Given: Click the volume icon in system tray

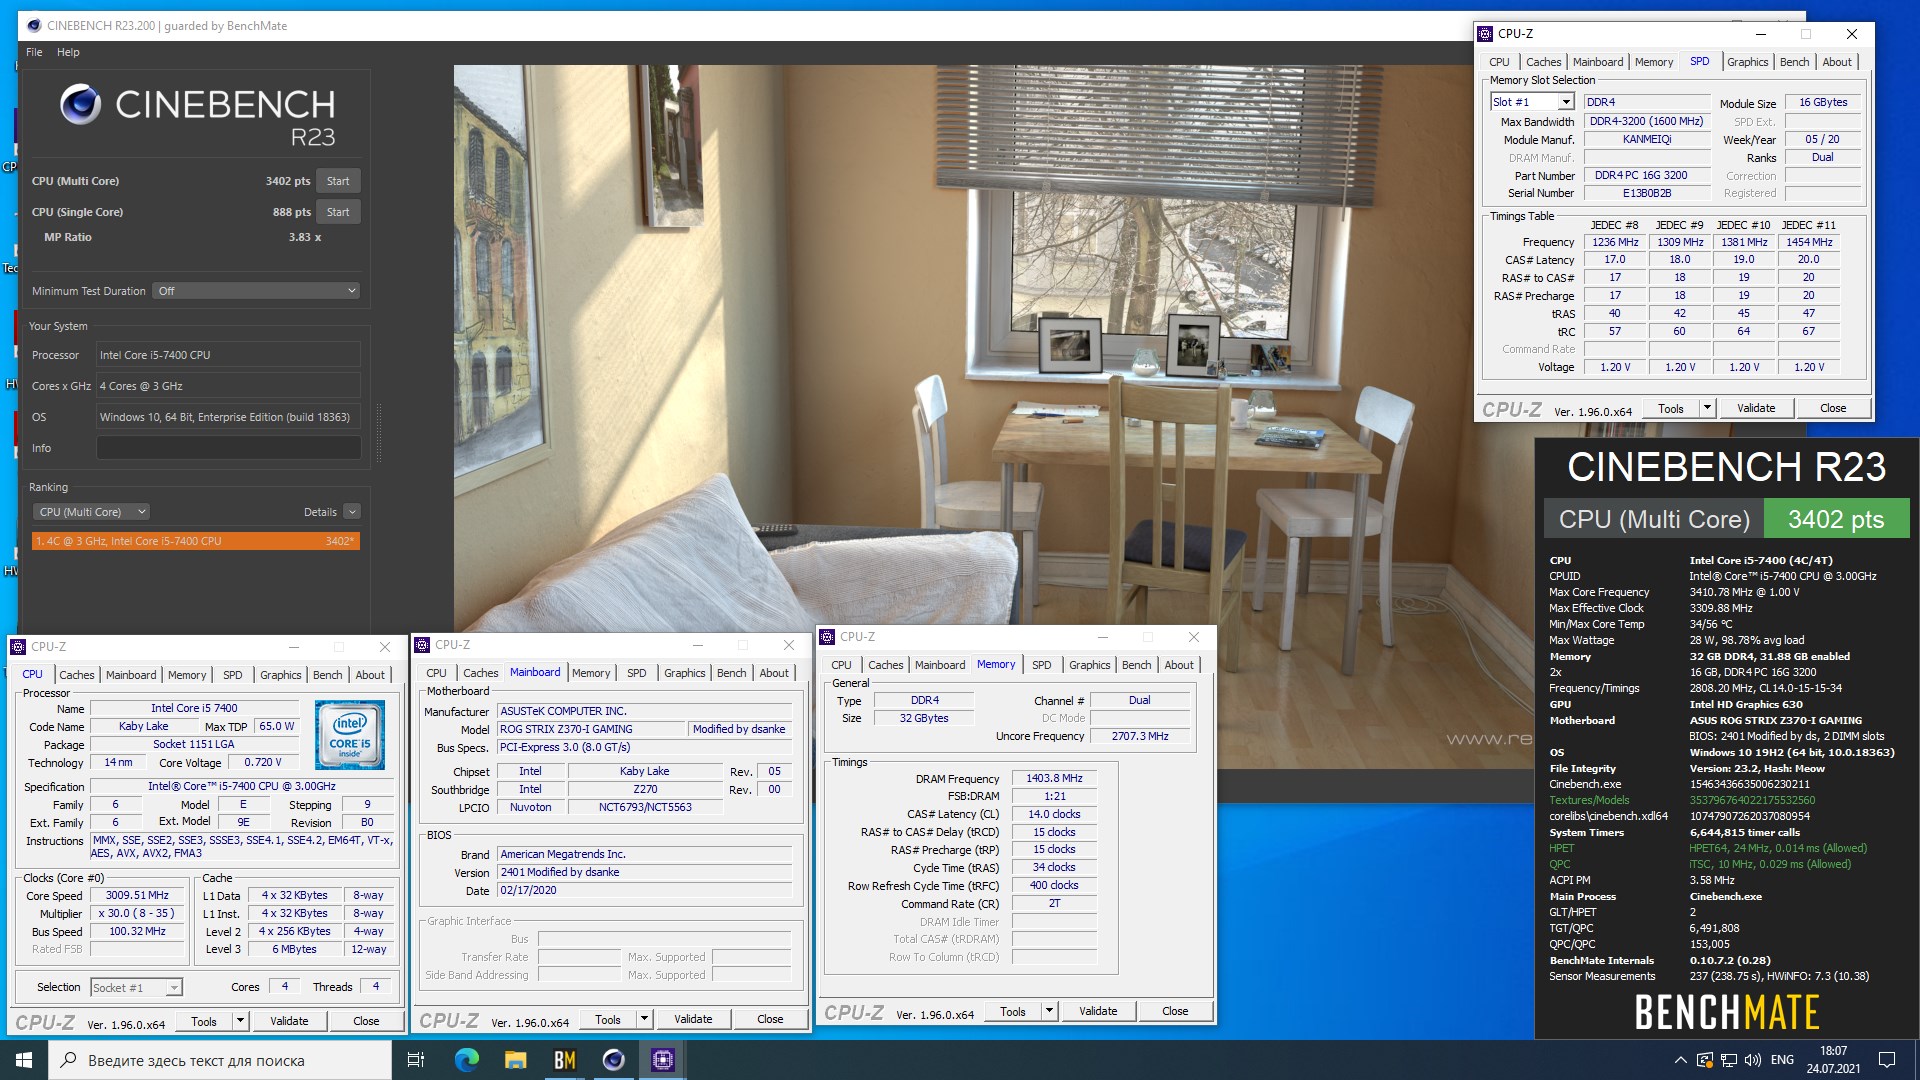Looking at the screenshot, I should pyautogui.click(x=1752, y=1060).
